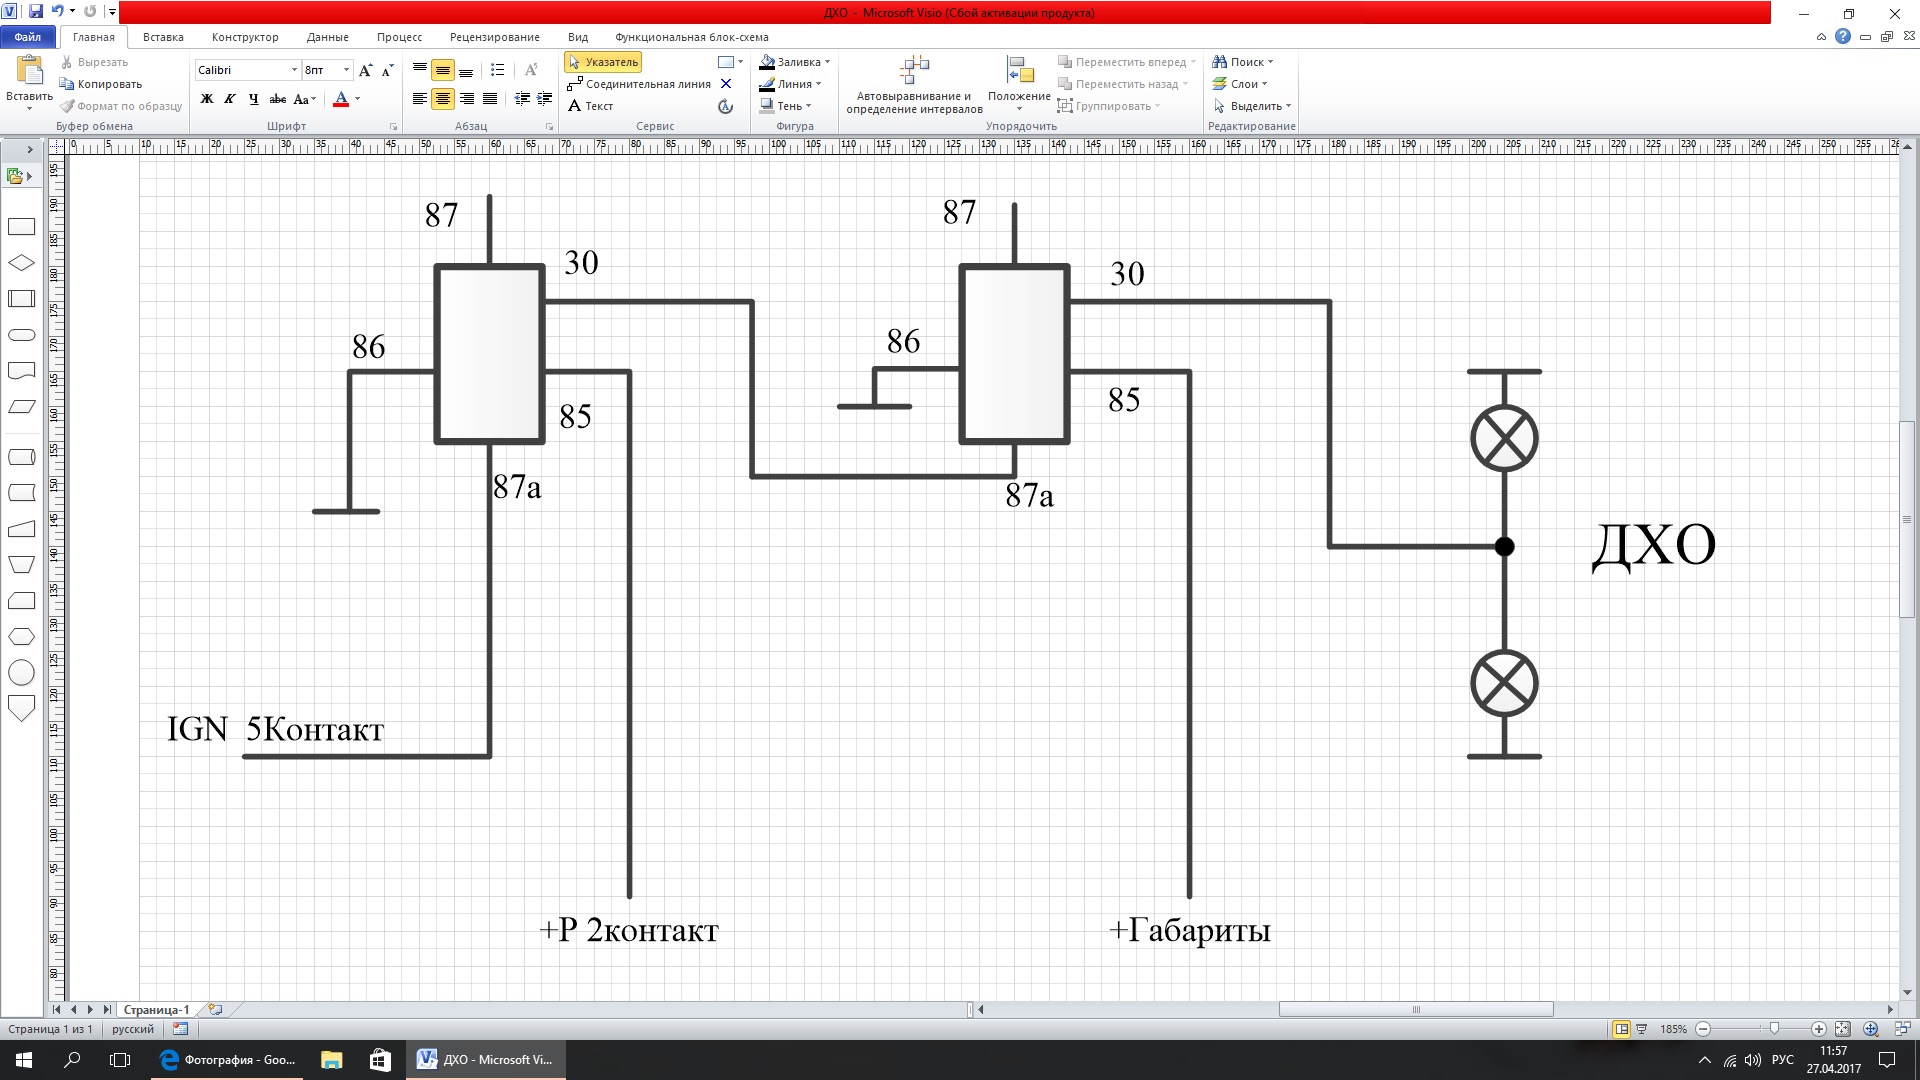Click the insert new page icon
1920x1080 pixels.
(x=215, y=1010)
